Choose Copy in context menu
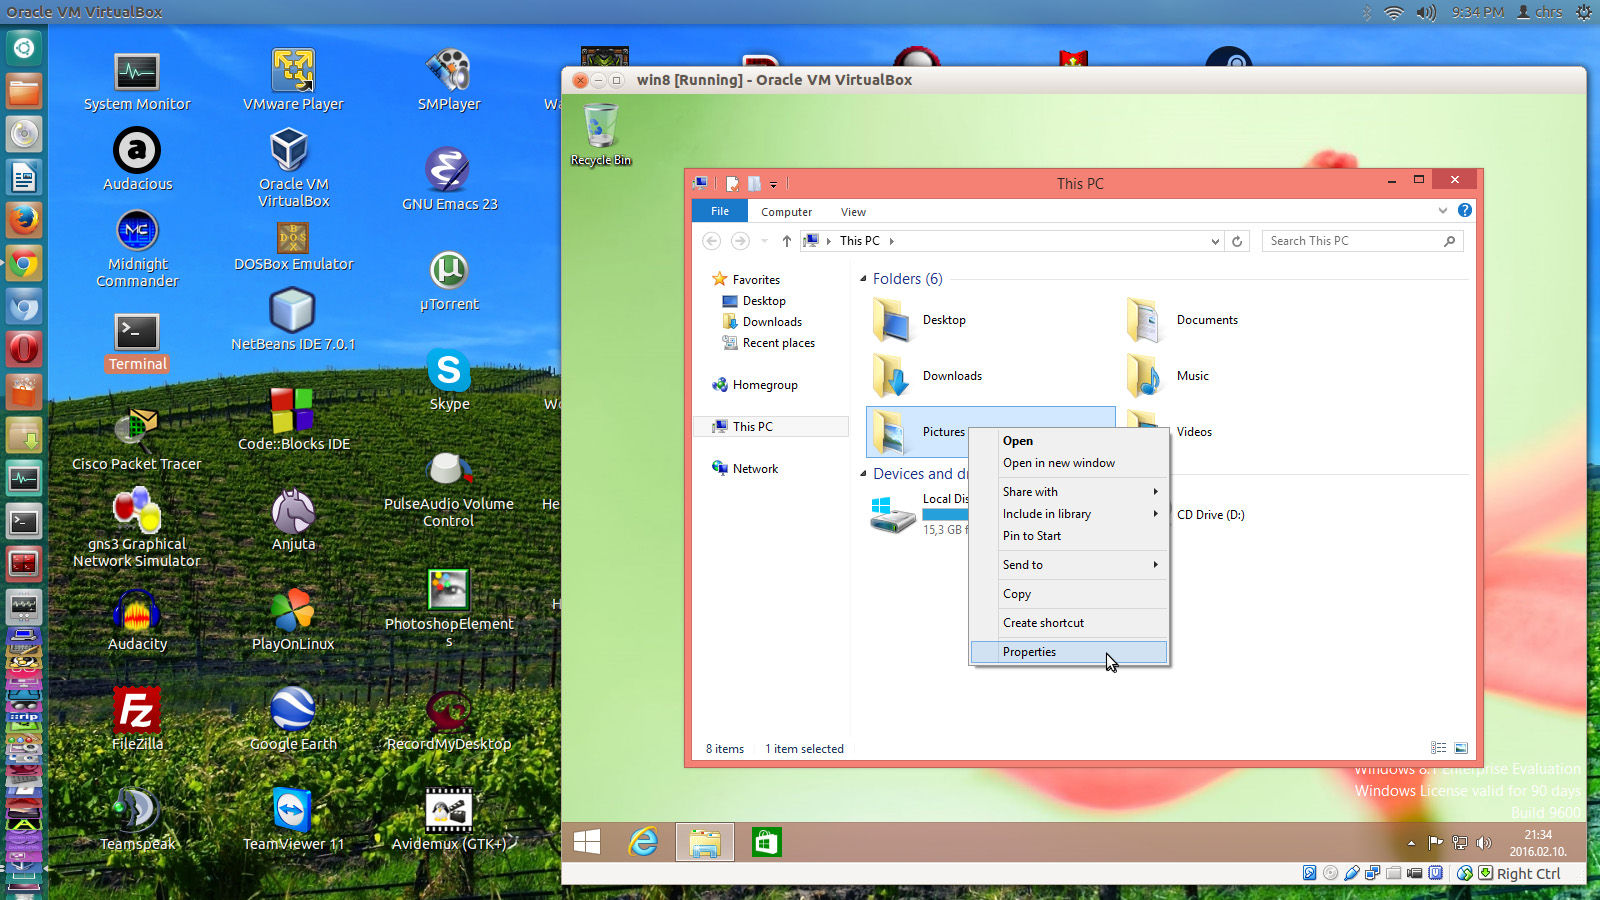 (x=1068, y=594)
